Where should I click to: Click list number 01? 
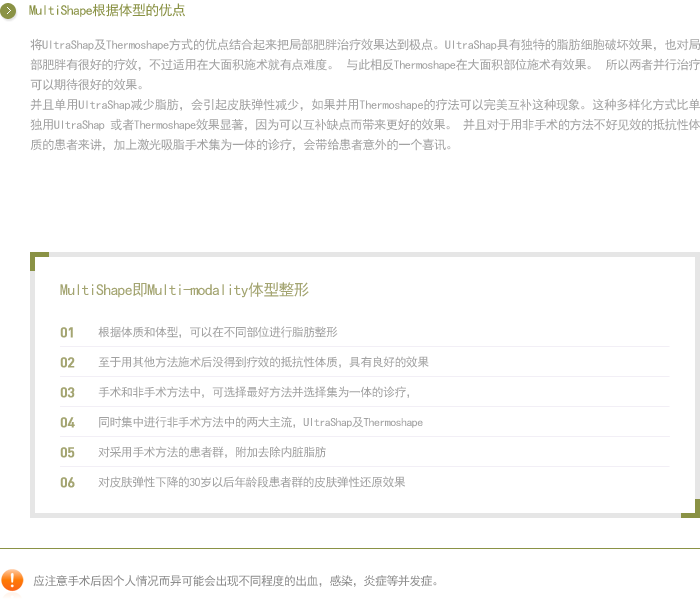tap(67, 333)
